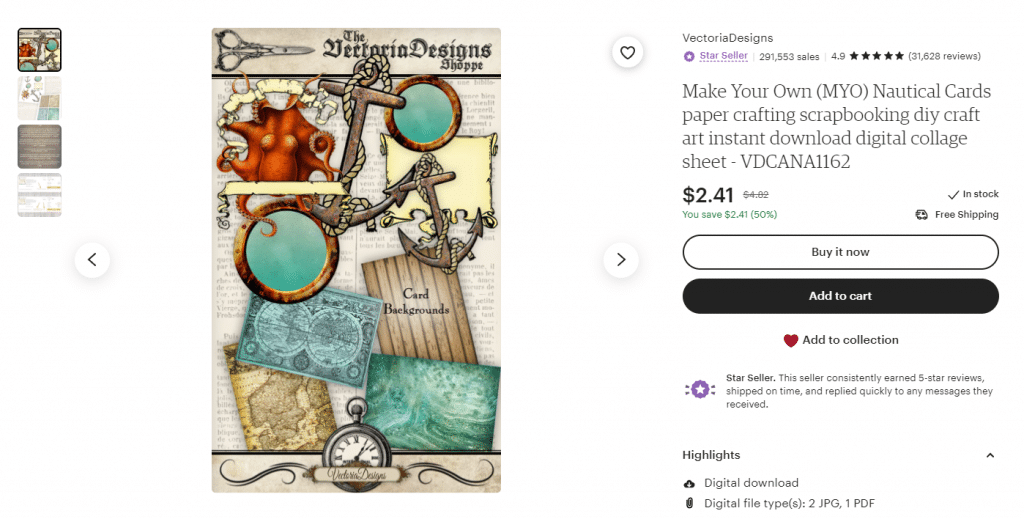Viewport: 1024px width, 519px height.
Task: Select the first nautical cards thumbnail
Action: coord(40,50)
